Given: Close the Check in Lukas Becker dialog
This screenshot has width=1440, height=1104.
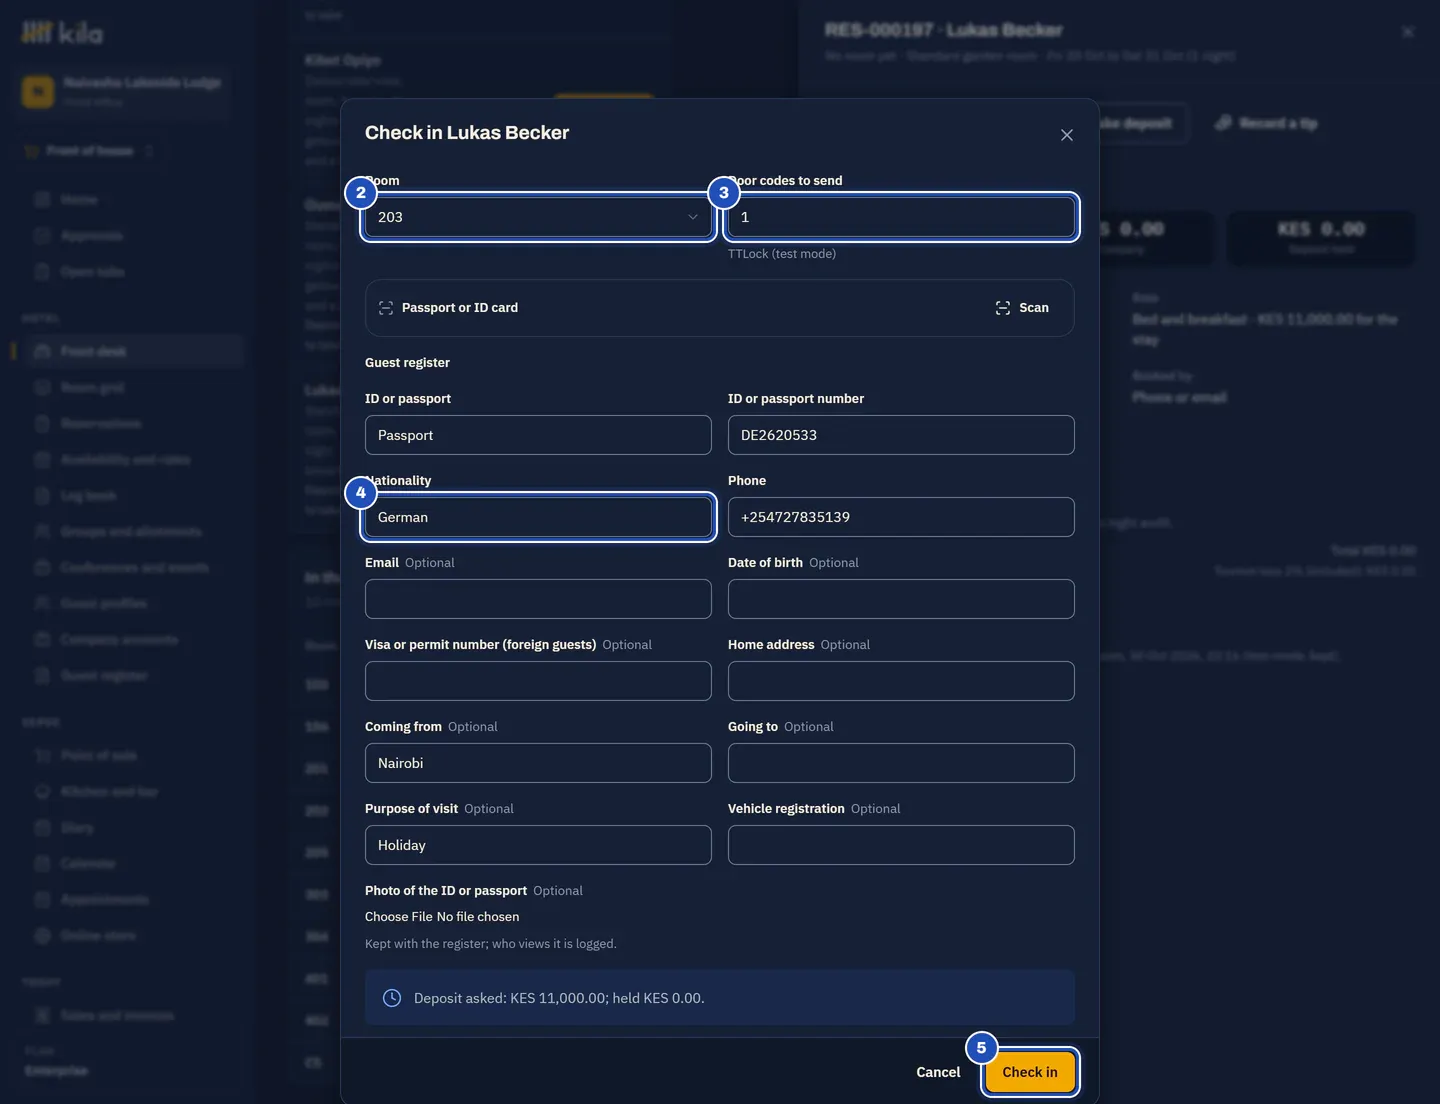Looking at the screenshot, I should (x=1067, y=135).
